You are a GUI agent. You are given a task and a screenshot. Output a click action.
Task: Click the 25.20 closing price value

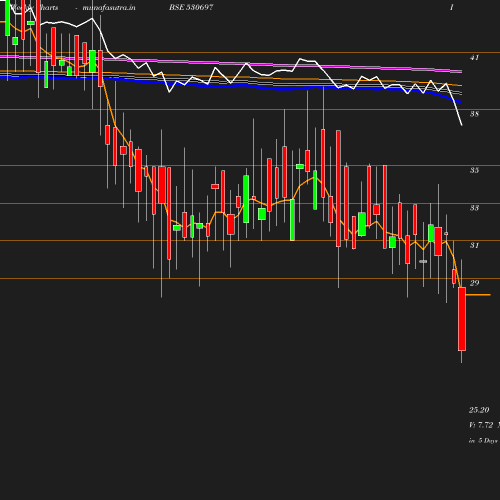tap(479, 410)
